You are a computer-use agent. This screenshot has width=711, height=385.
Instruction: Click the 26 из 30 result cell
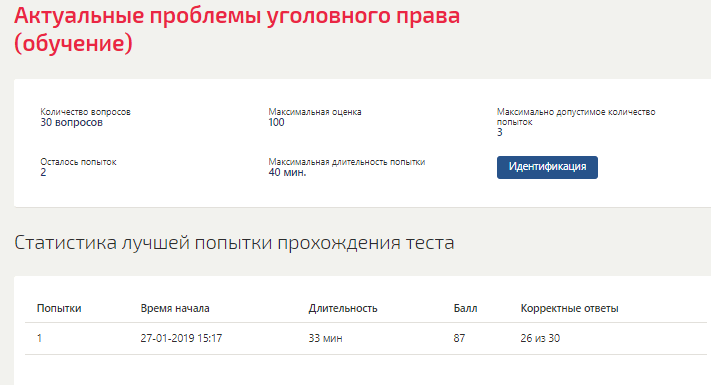(540, 338)
